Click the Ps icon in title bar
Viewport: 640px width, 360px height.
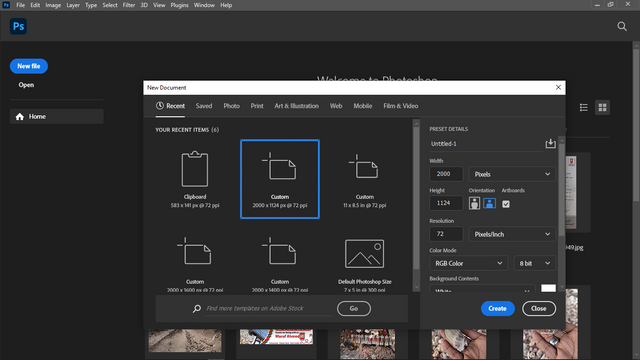(6, 5)
